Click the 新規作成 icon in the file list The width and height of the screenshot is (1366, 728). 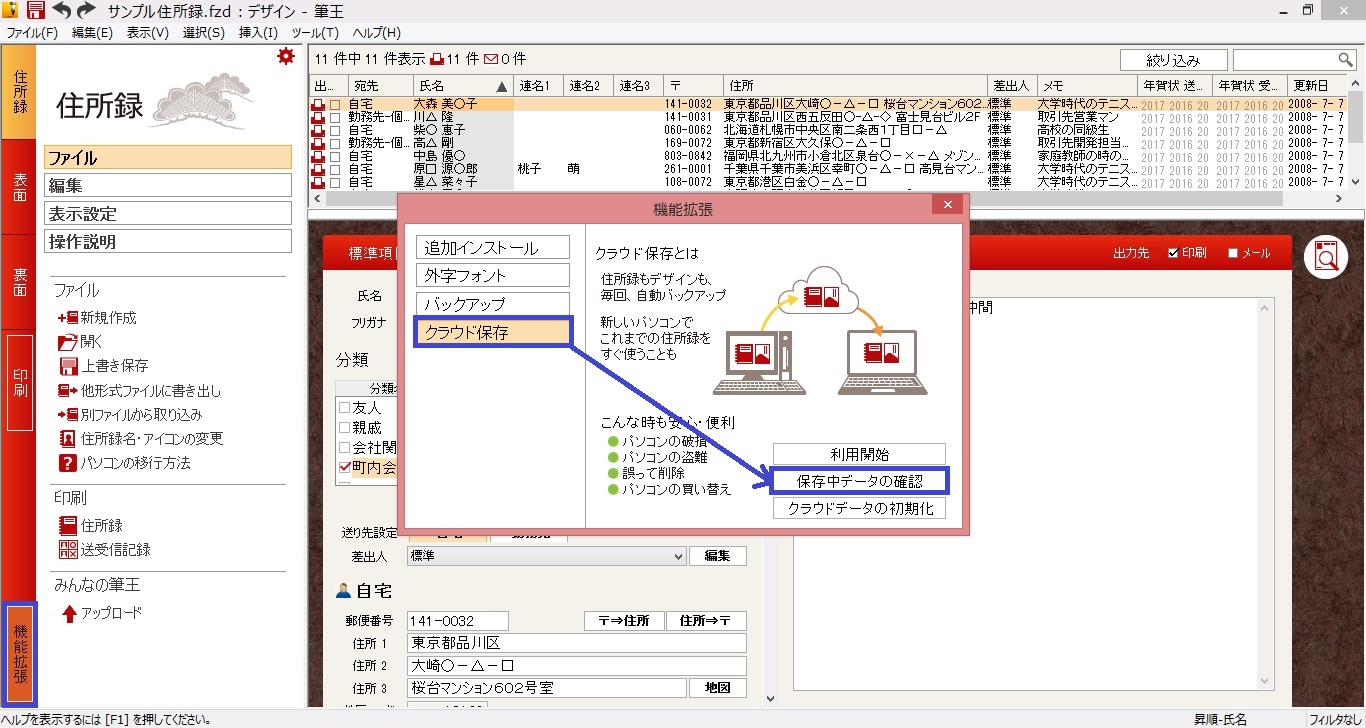68,318
